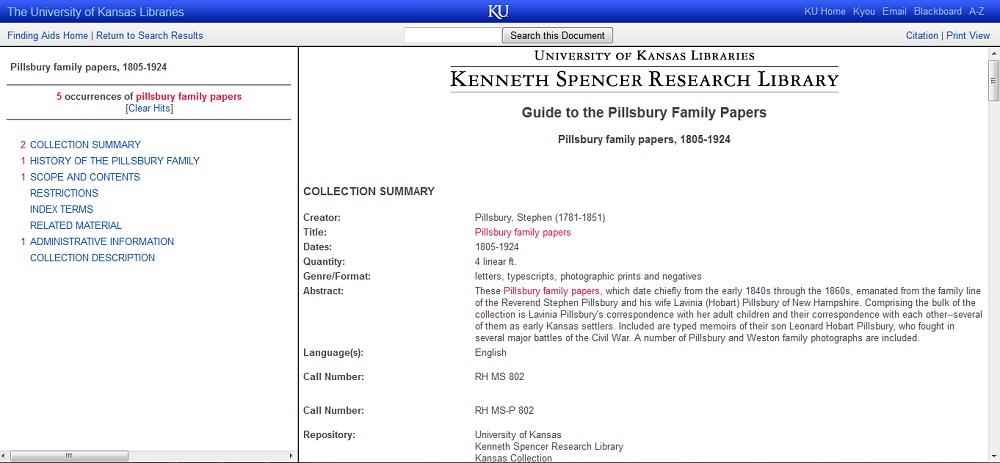Click the KU logo in the header
The image size is (1000, 463).
498,11
